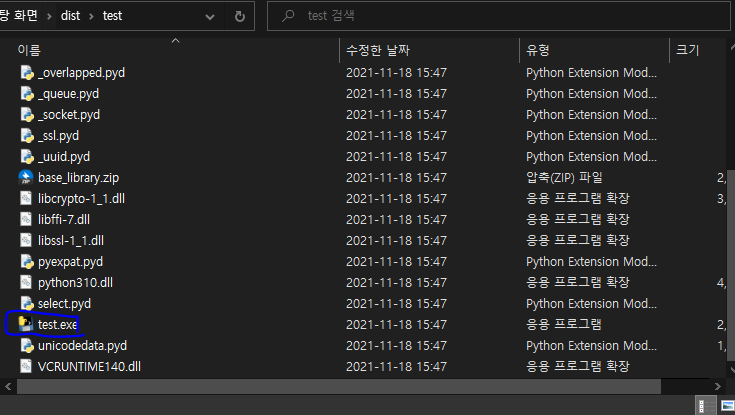Click the horizontal scrollbar left arrow
The width and height of the screenshot is (735, 415).
(x=8, y=386)
